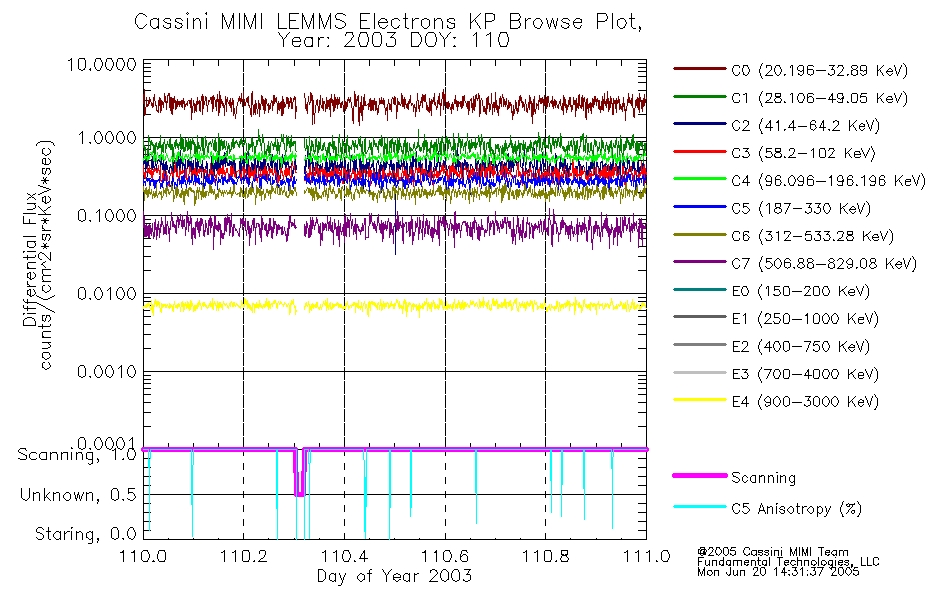This screenshot has height=600, width=950.
Task: Select the C1 green legend swatch
Action: coord(699,96)
